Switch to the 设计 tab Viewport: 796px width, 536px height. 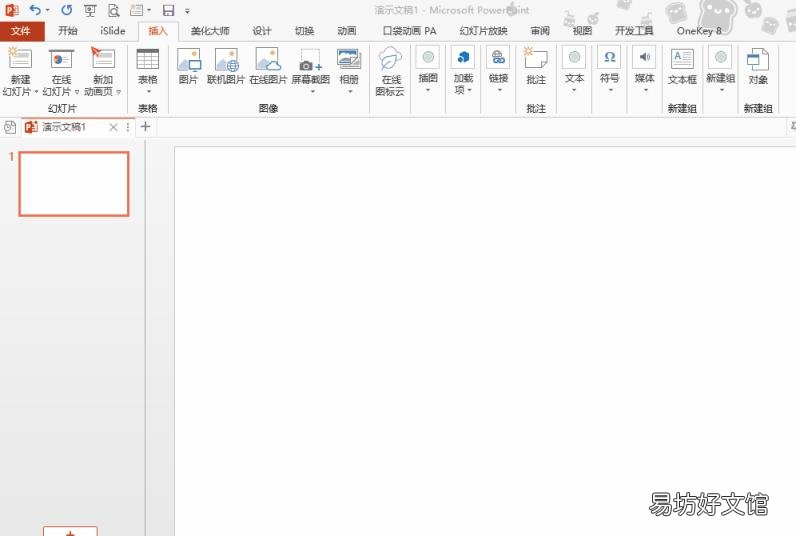point(262,31)
